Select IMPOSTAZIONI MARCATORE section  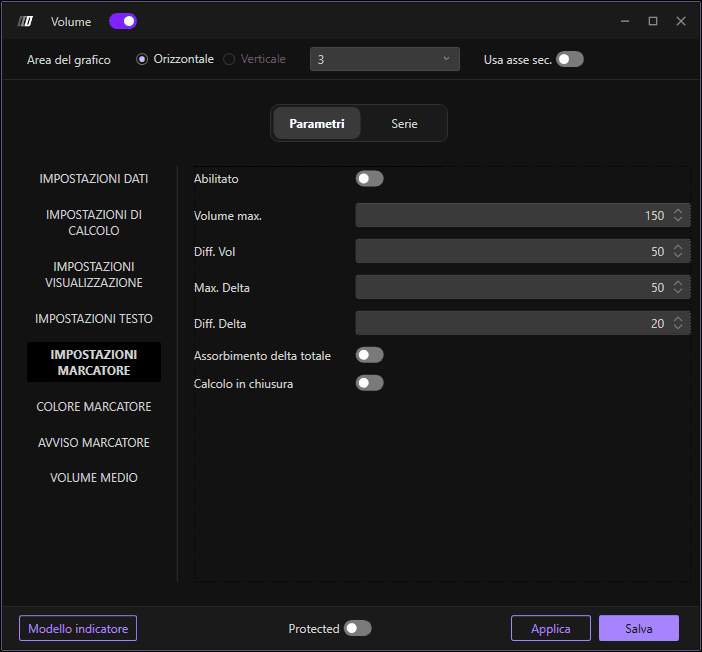click(x=94, y=362)
